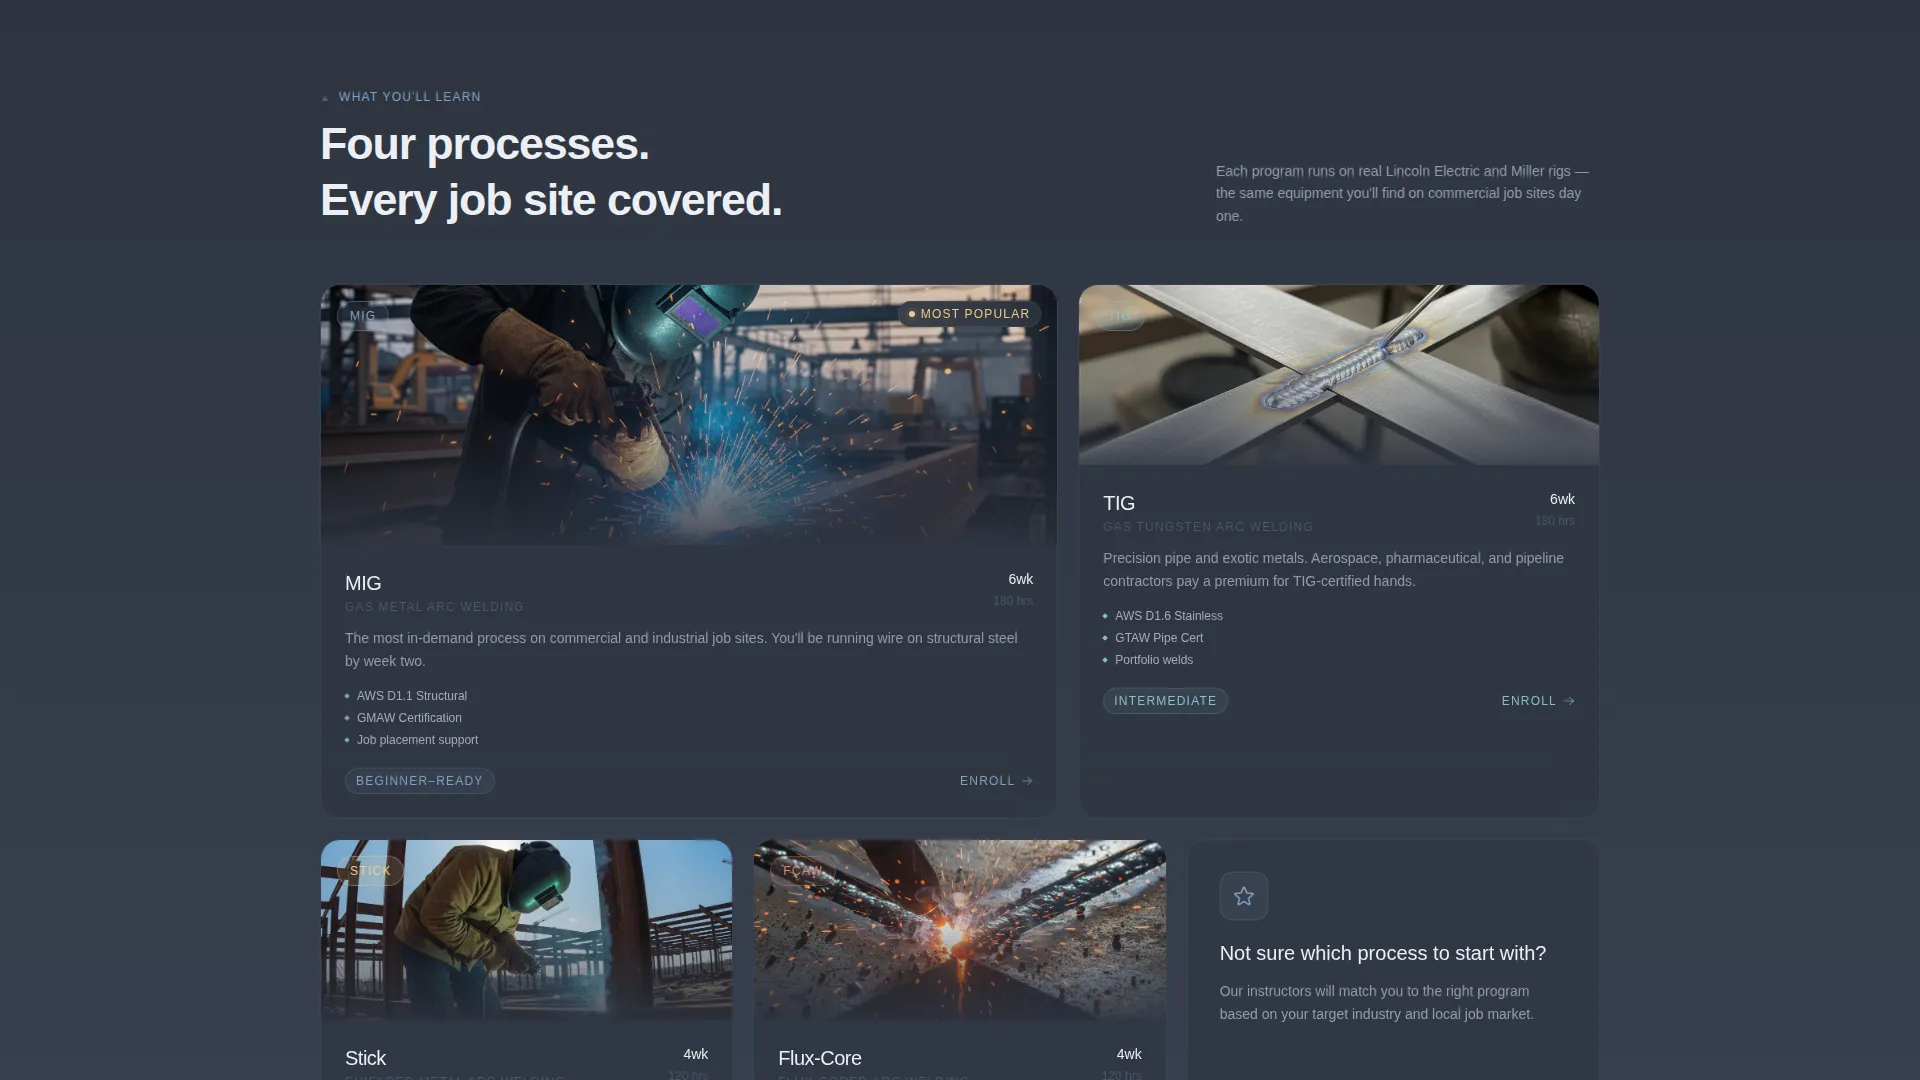This screenshot has height=1080, width=1920.
Task: Click the TIG tag on the weld photo
Action: pos(1119,316)
